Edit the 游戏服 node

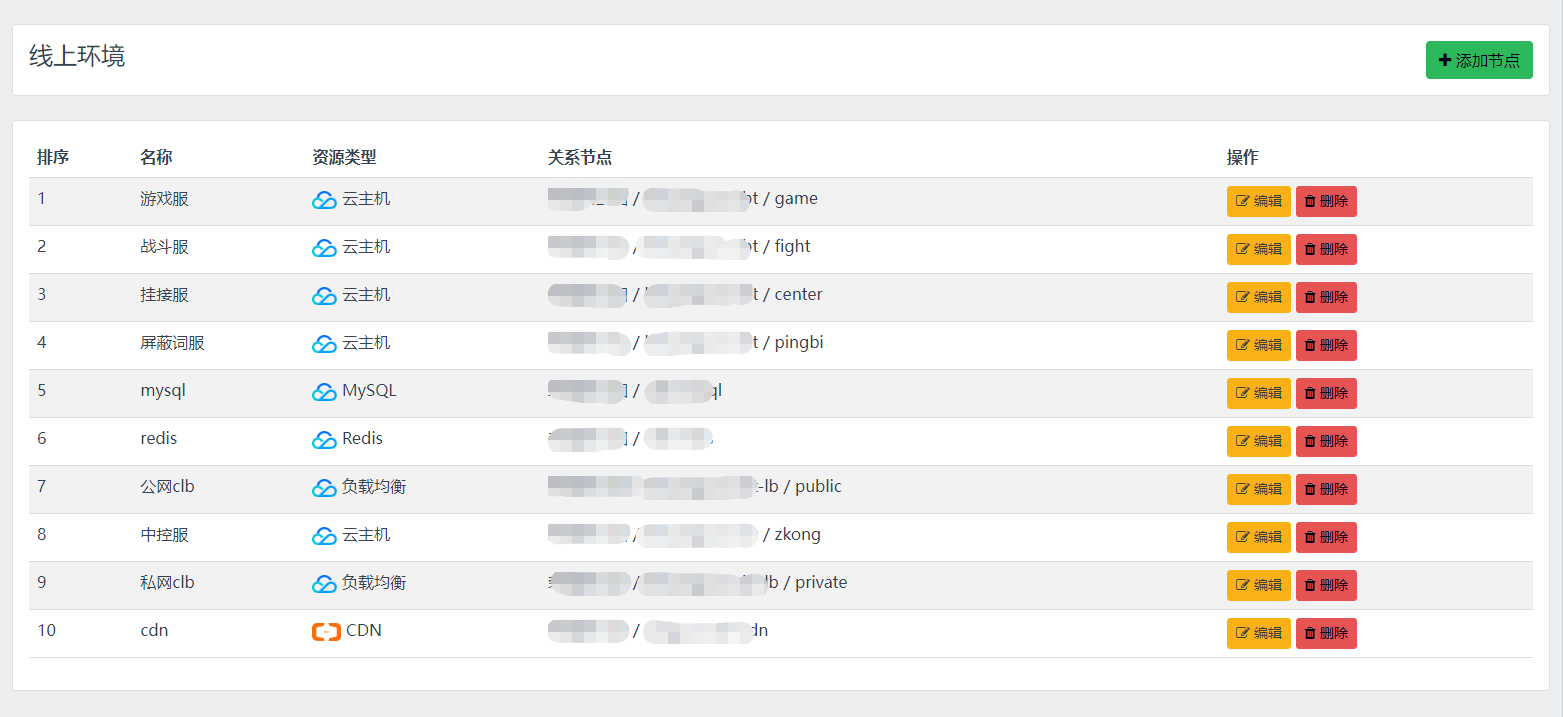1258,201
